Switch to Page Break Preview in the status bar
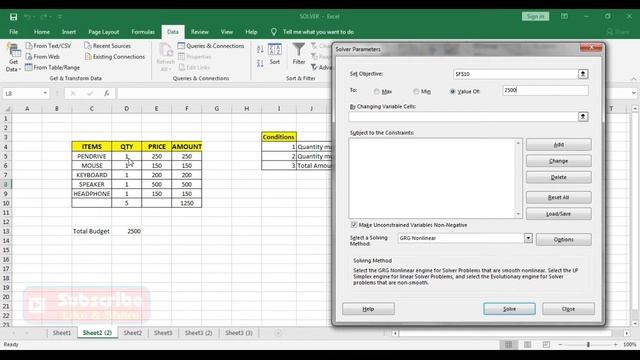 point(546,345)
